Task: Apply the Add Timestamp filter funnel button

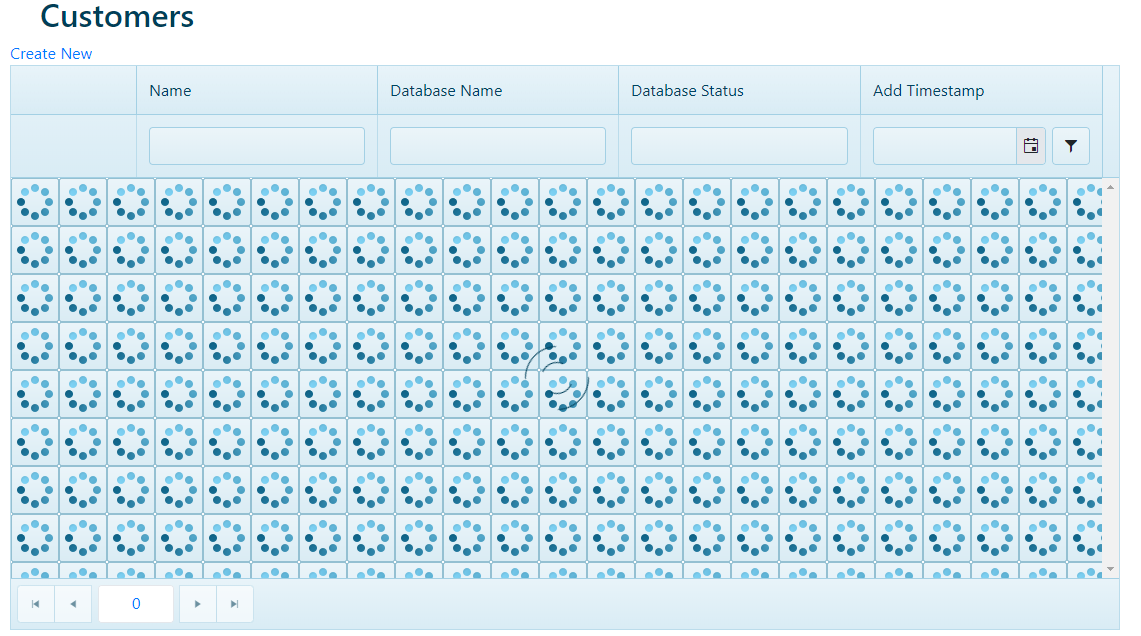Action: point(1070,146)
